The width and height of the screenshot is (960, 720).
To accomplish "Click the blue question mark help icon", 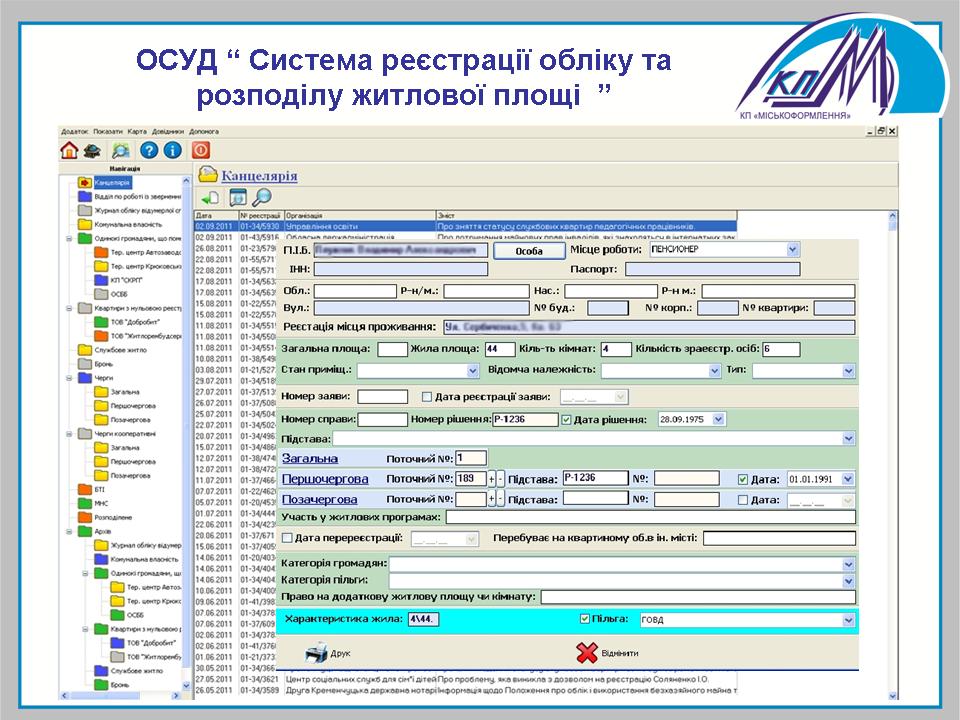I will click(149, 150).
